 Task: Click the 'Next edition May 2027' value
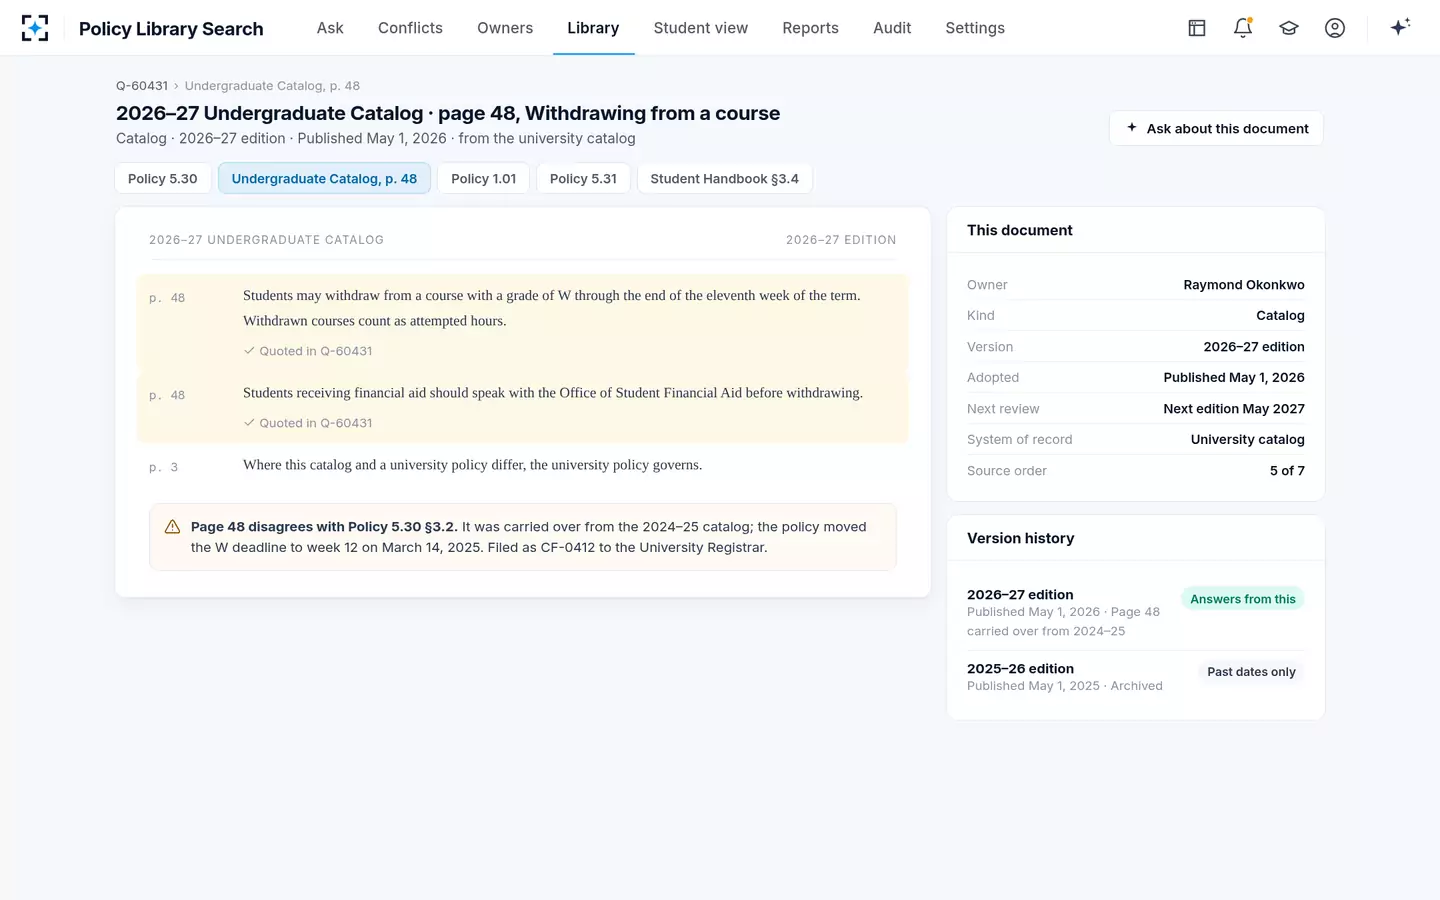pyautogui.click(x=1234, y=409)
